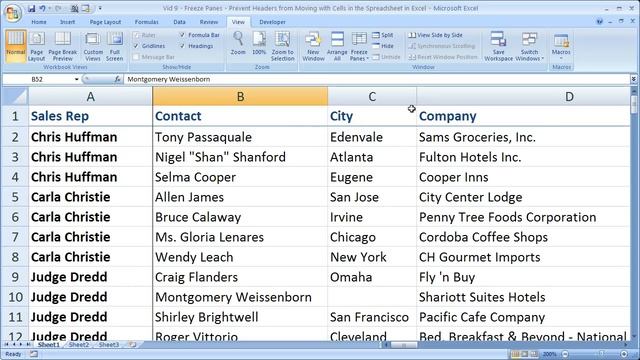This screenshot has width=640, height=360.
Task: Open the Name Box dropdown arrow
Action: point(76,79)
